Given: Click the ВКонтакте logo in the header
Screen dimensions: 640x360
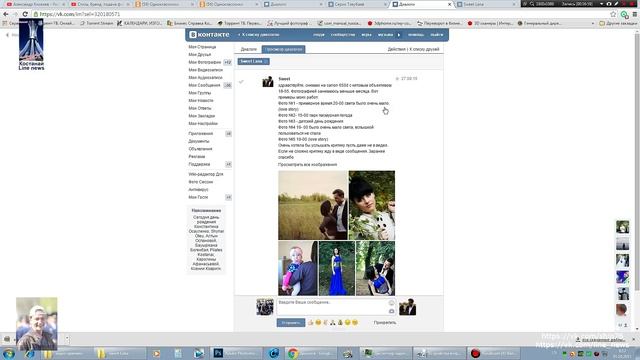Looking at the screenshot, I should (x=209, y=35).
